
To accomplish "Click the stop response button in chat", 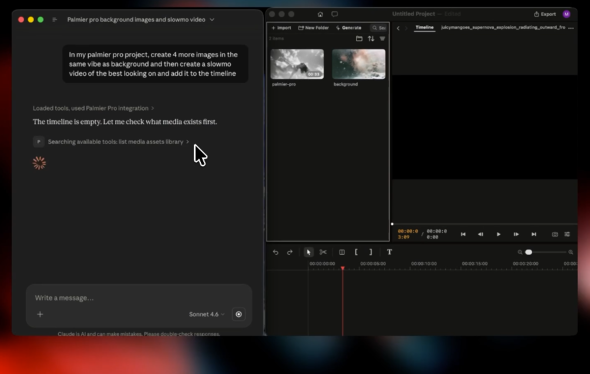I will point(239,314).
